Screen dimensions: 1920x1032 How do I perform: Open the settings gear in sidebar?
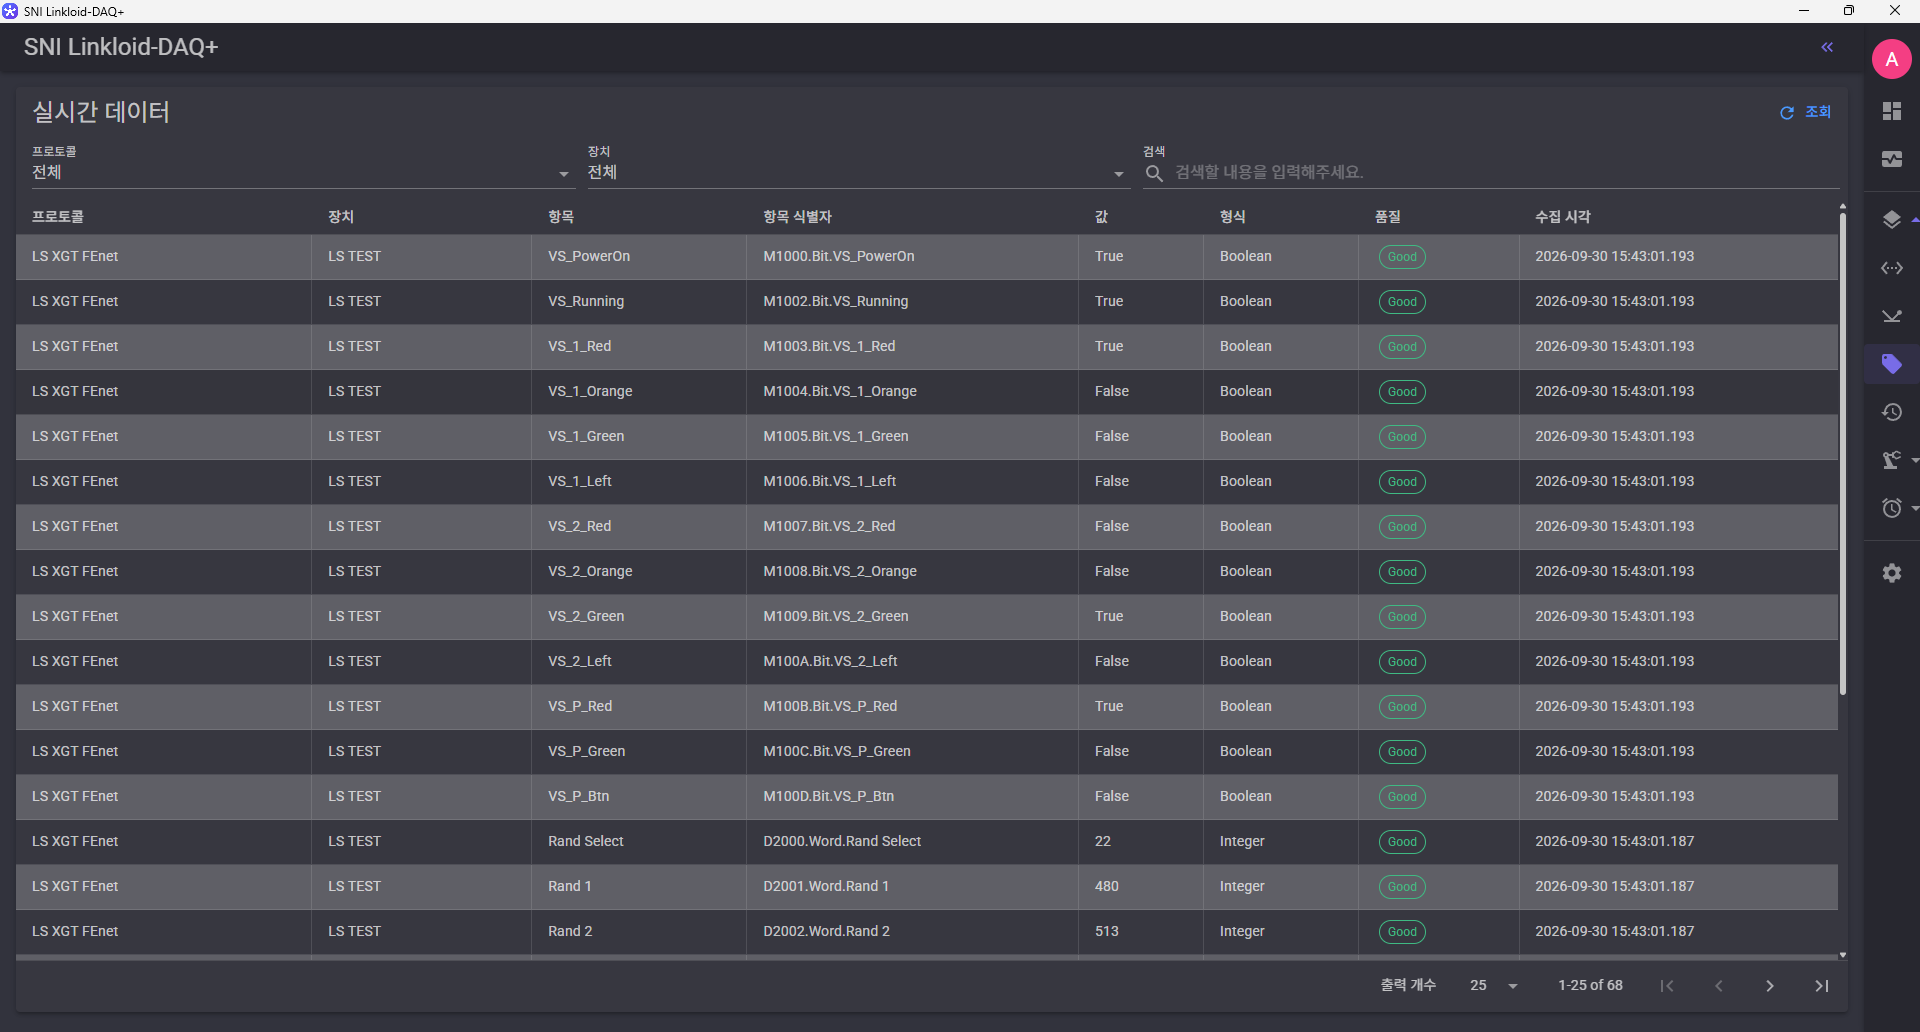(1891, 573)
